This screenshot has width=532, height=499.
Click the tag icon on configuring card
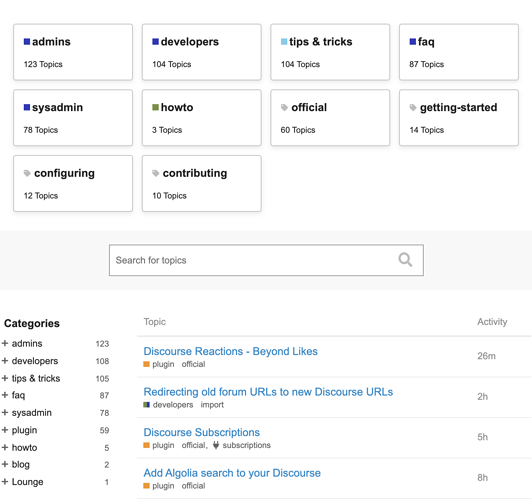[27, 173]
